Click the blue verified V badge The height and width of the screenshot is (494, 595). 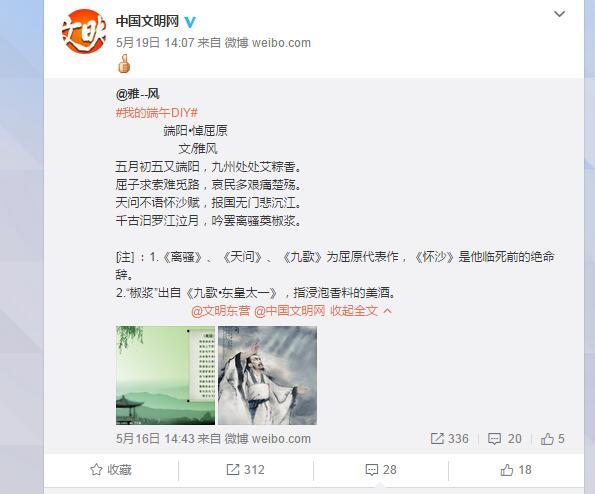click(190, 22)
